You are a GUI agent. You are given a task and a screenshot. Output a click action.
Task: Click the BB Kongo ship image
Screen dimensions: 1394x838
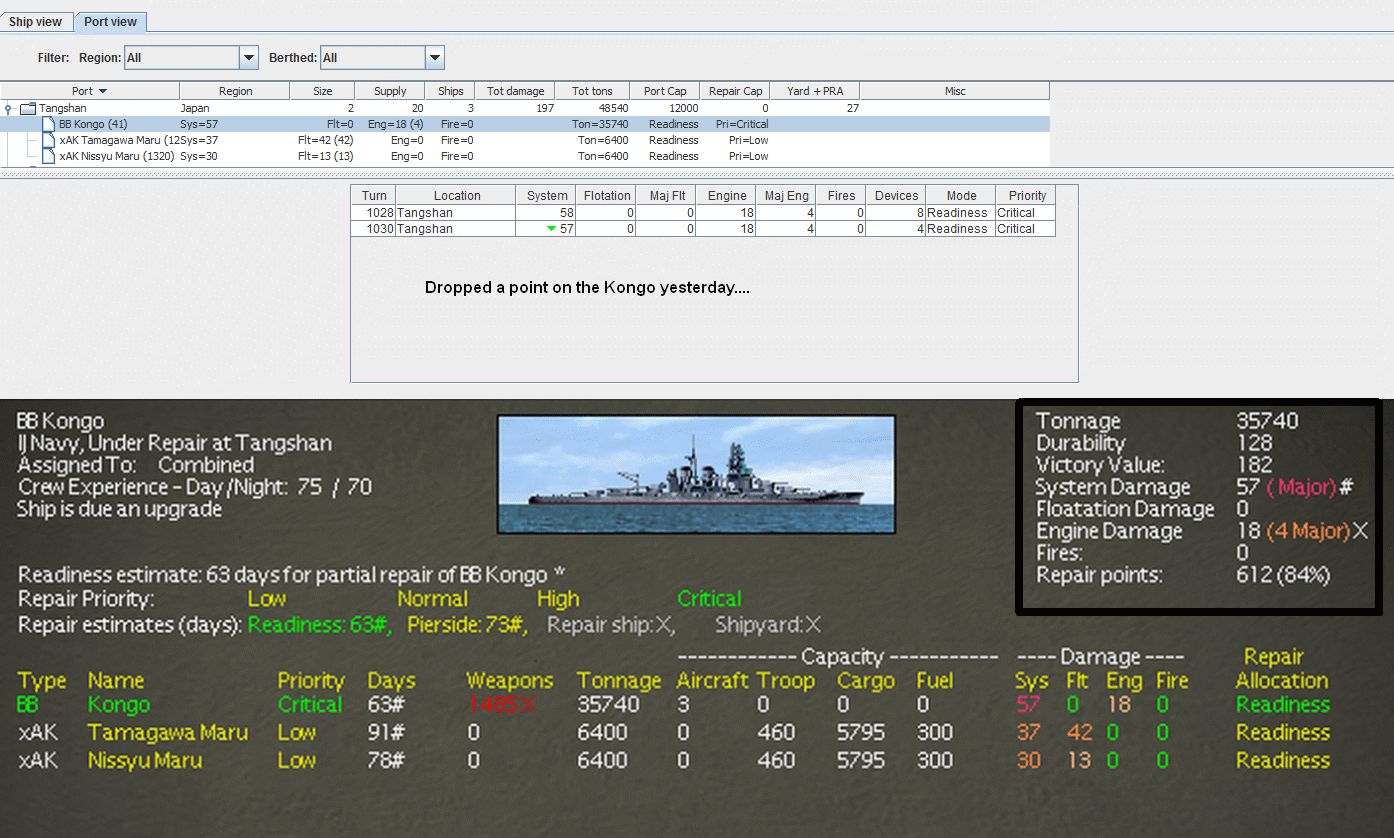[696, 474]
